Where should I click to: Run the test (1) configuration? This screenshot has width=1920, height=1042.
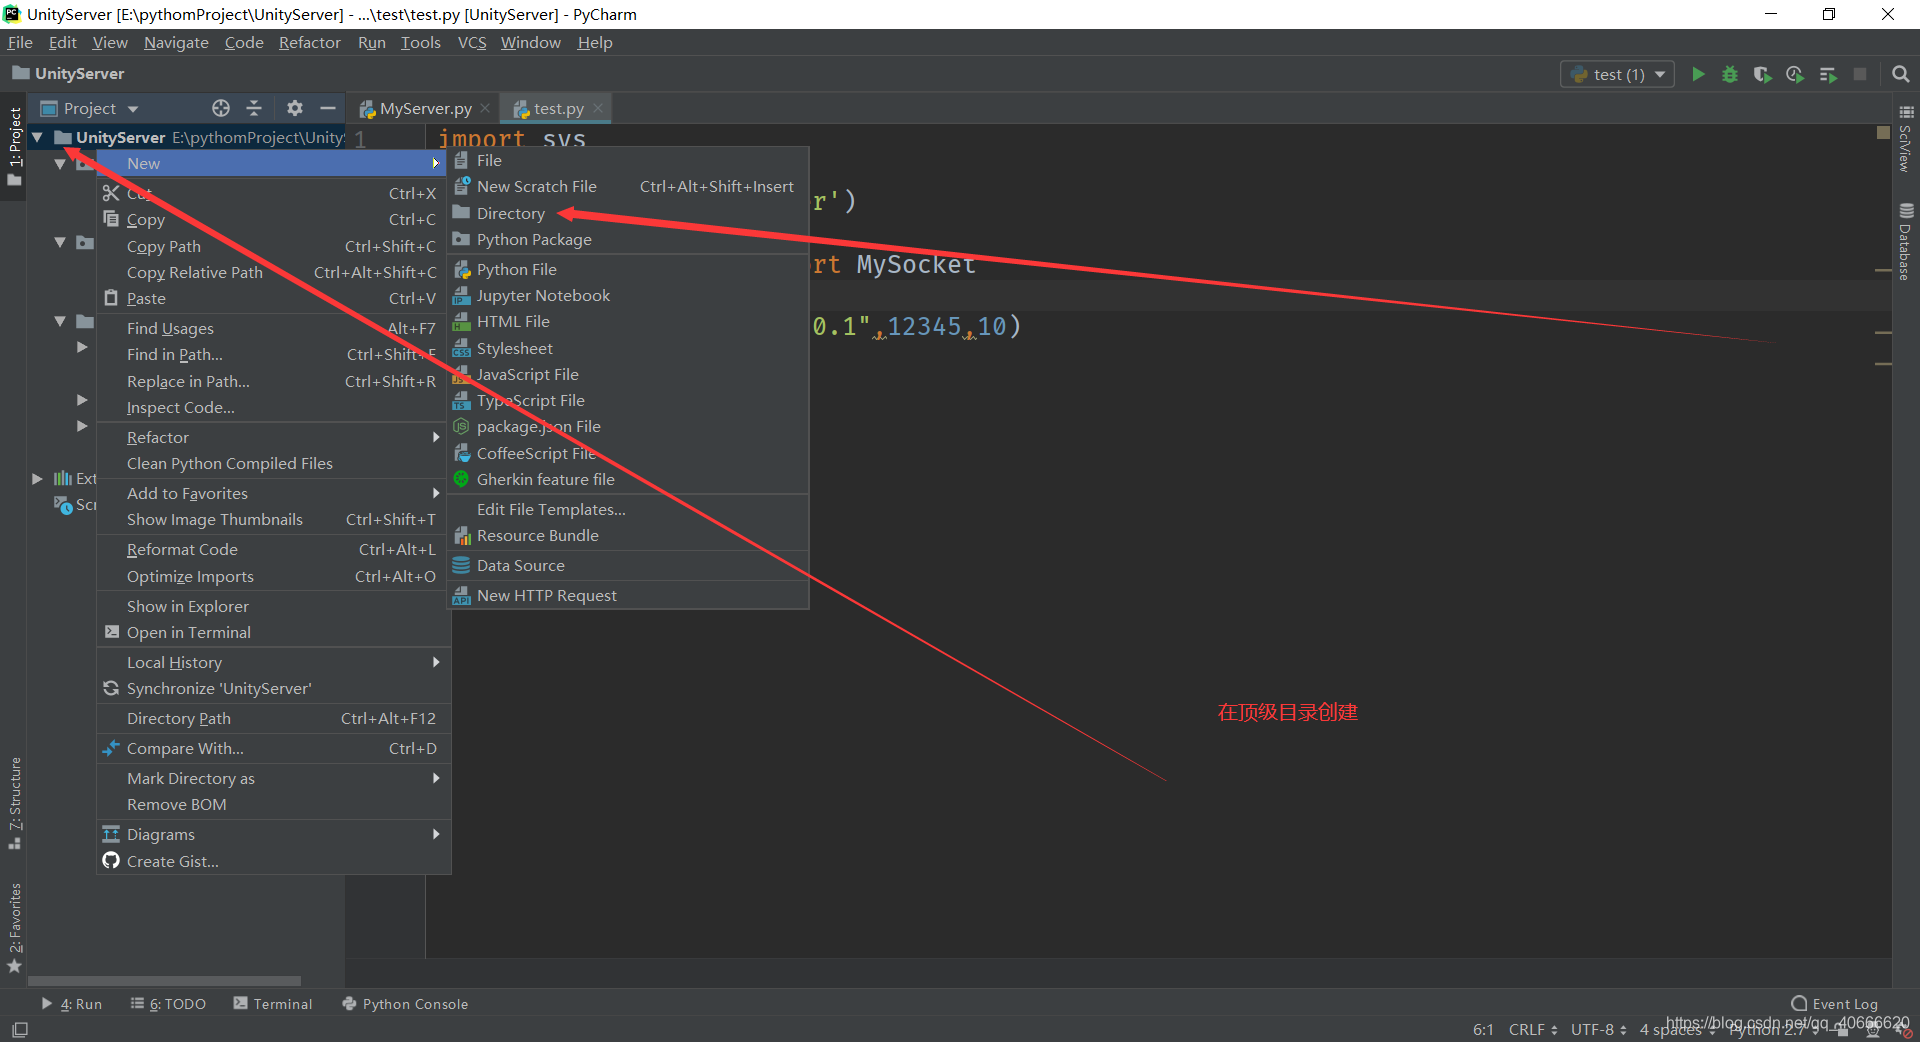(1697, 74)
